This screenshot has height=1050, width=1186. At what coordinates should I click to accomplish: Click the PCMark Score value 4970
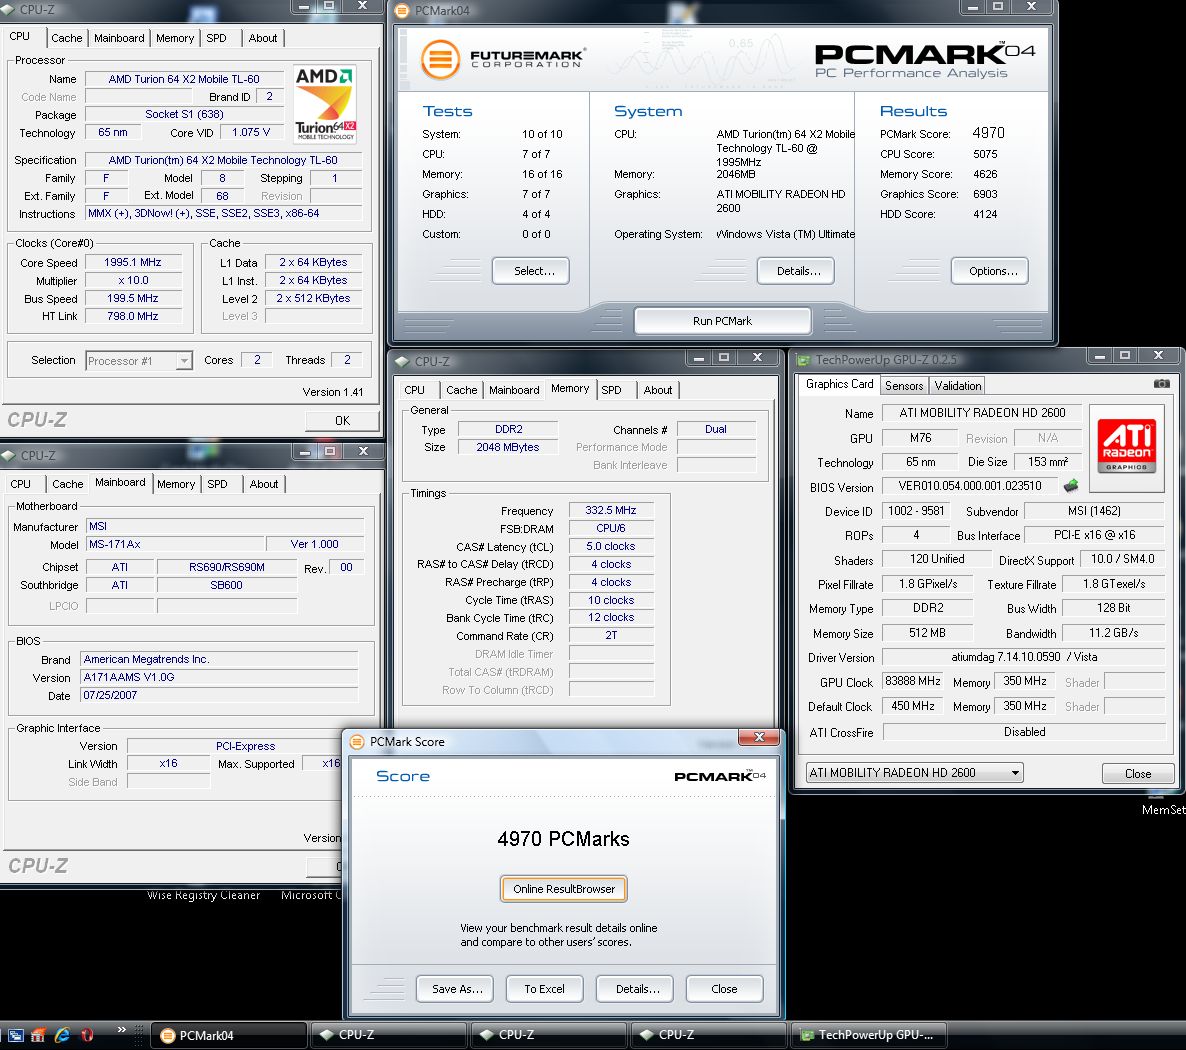pyautogui.click(x=989, y=133)
